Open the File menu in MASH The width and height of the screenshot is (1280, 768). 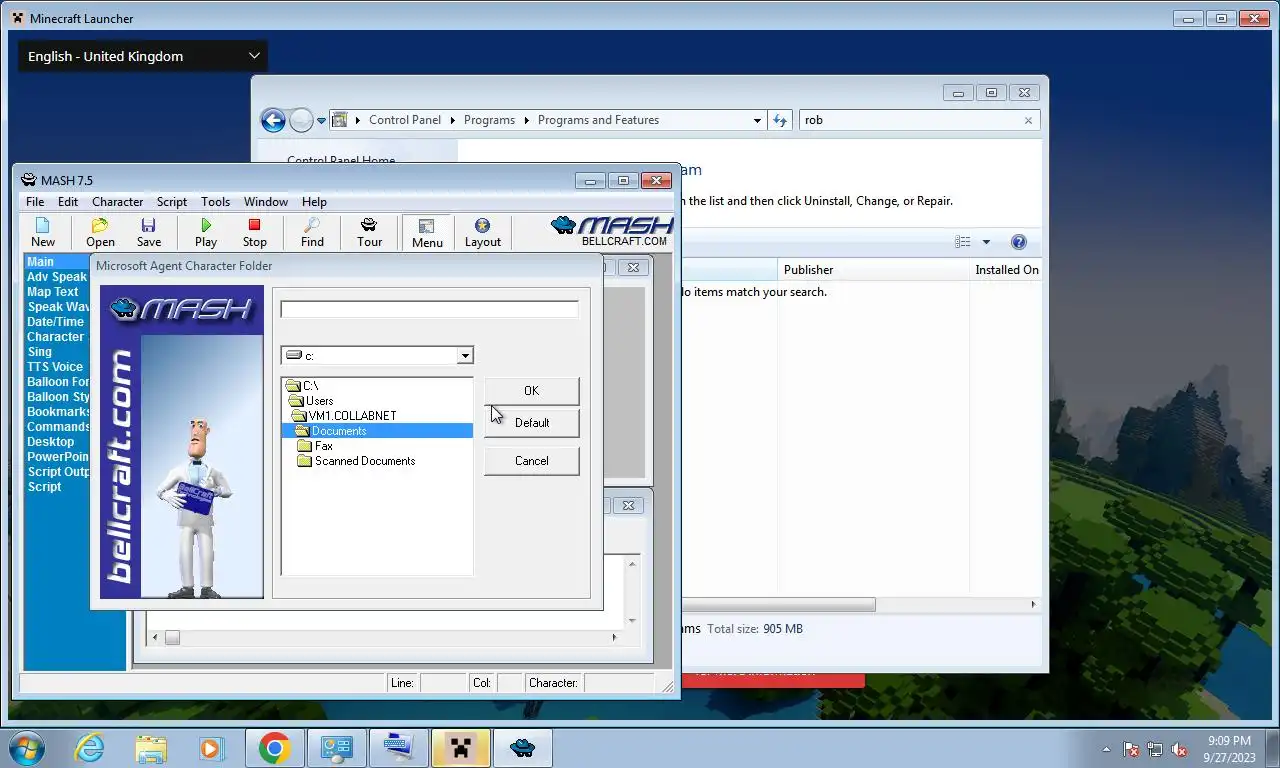pos(35,201)
